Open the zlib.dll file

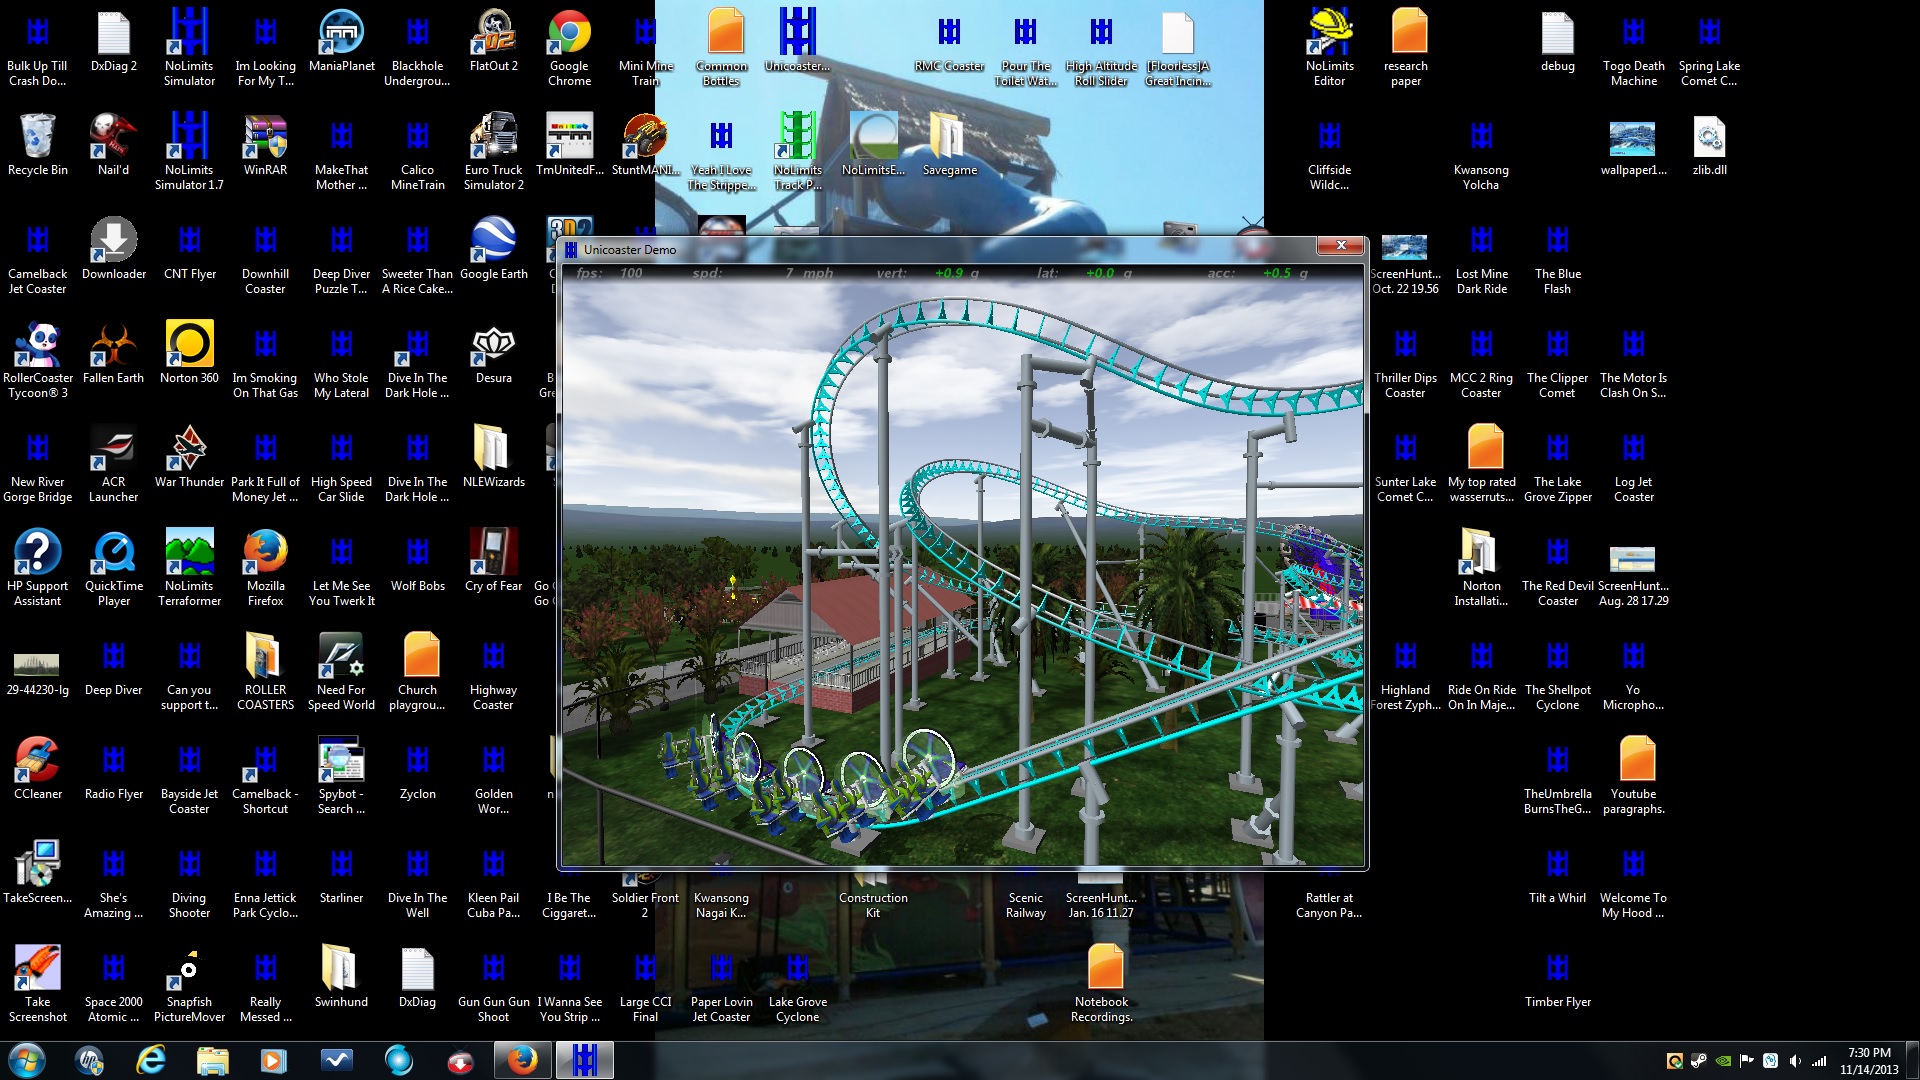[x=1709, y=144]
